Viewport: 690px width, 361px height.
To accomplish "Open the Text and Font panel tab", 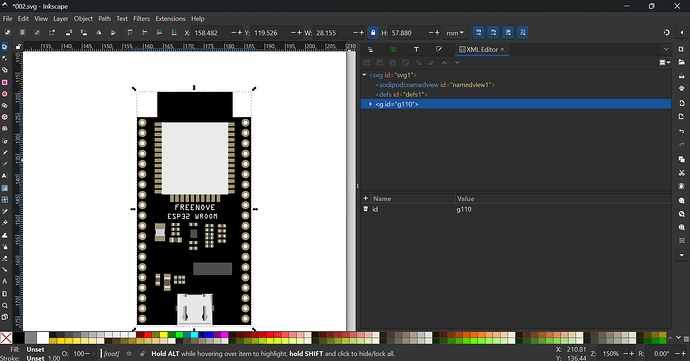I will [x=416, y=49].
